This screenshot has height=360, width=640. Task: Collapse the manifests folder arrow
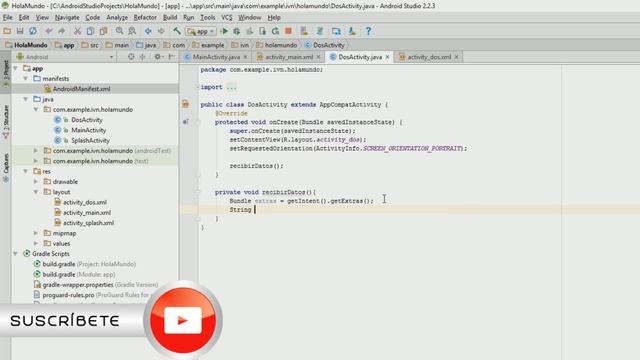click(26, 78)
